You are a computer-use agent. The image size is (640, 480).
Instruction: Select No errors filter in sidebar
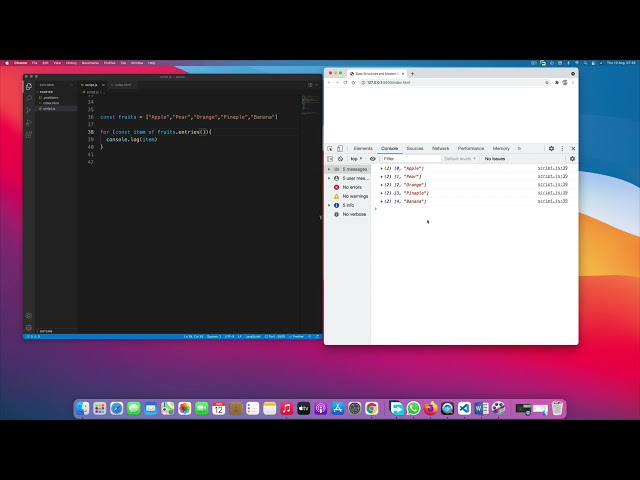[348, 187]
